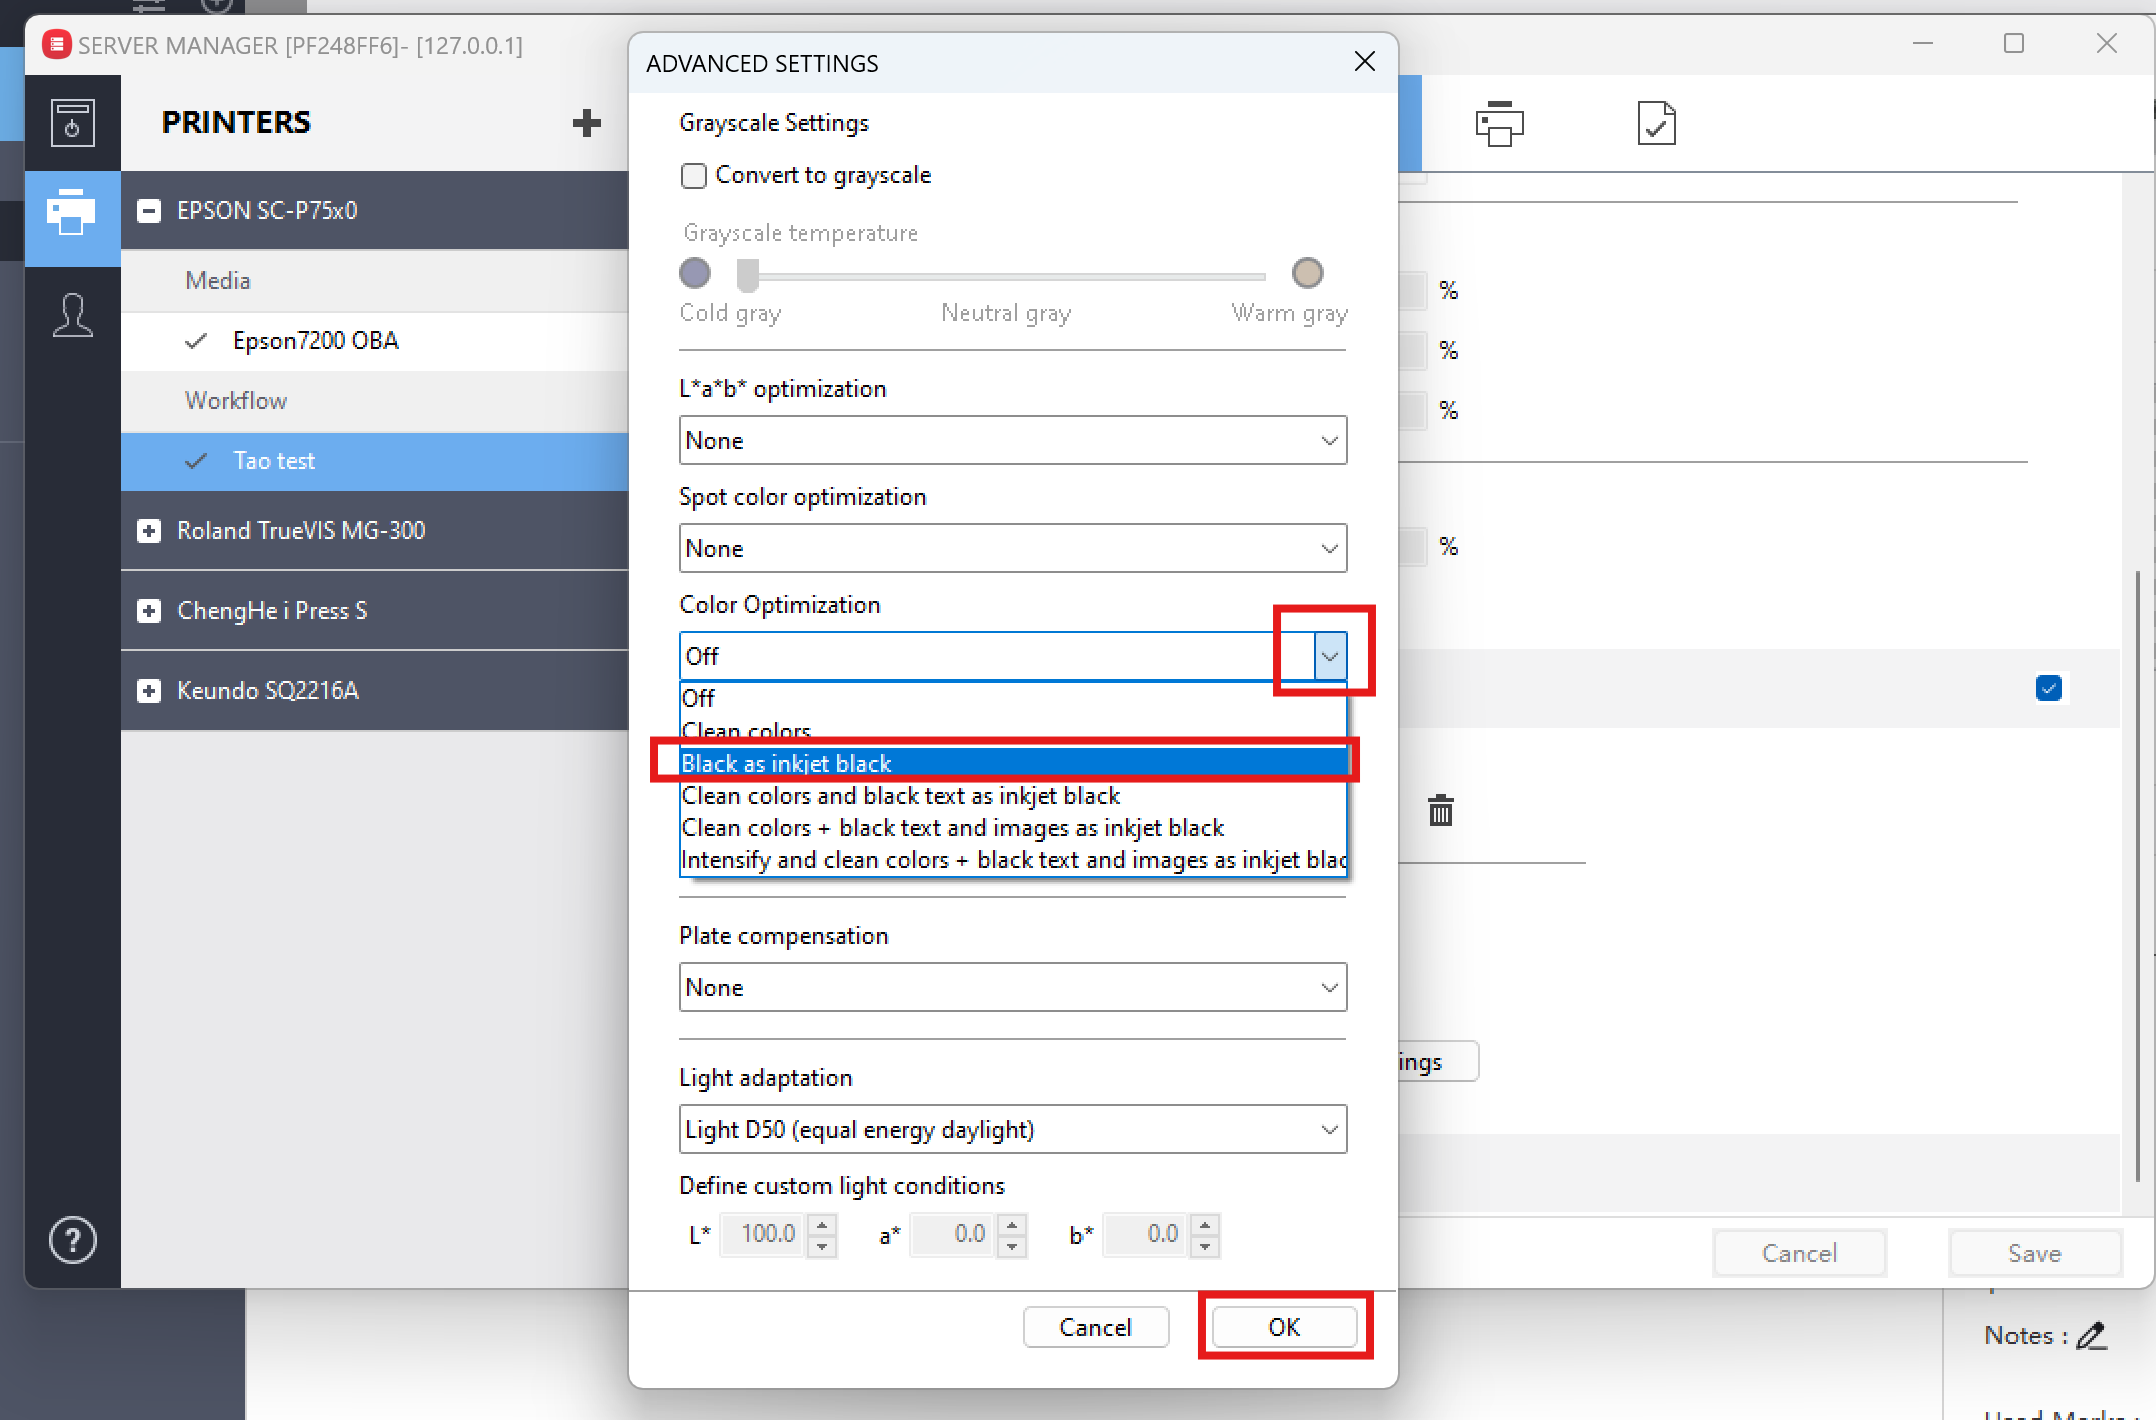Open the user account sidebar icon
The image size is (2156, 1420).
pos(72,316)
